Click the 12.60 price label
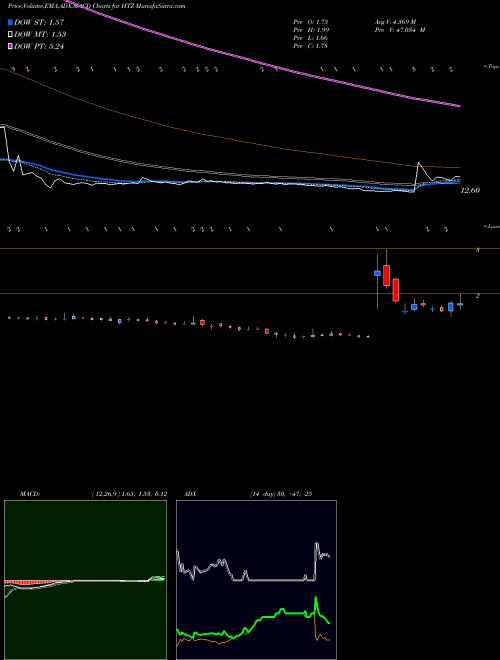This screenshot has height=660, width=500. point(470,190)
